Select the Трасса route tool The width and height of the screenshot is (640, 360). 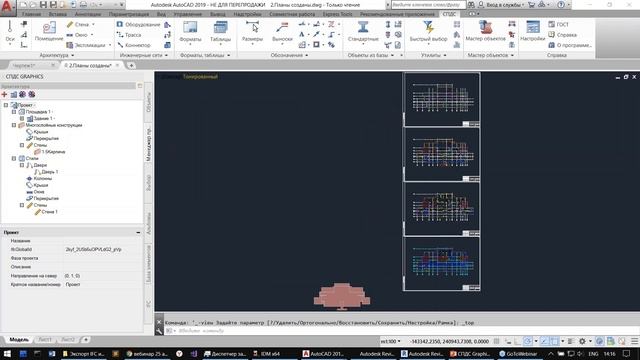point(129,35)
